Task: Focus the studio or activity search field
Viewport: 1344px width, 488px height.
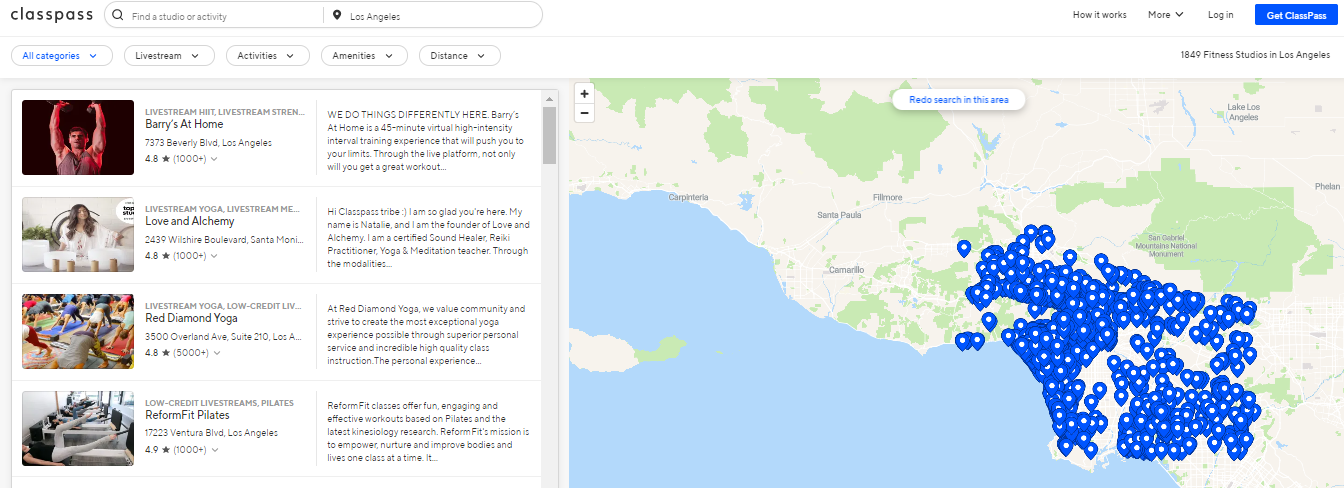Action: coord(220,16)
